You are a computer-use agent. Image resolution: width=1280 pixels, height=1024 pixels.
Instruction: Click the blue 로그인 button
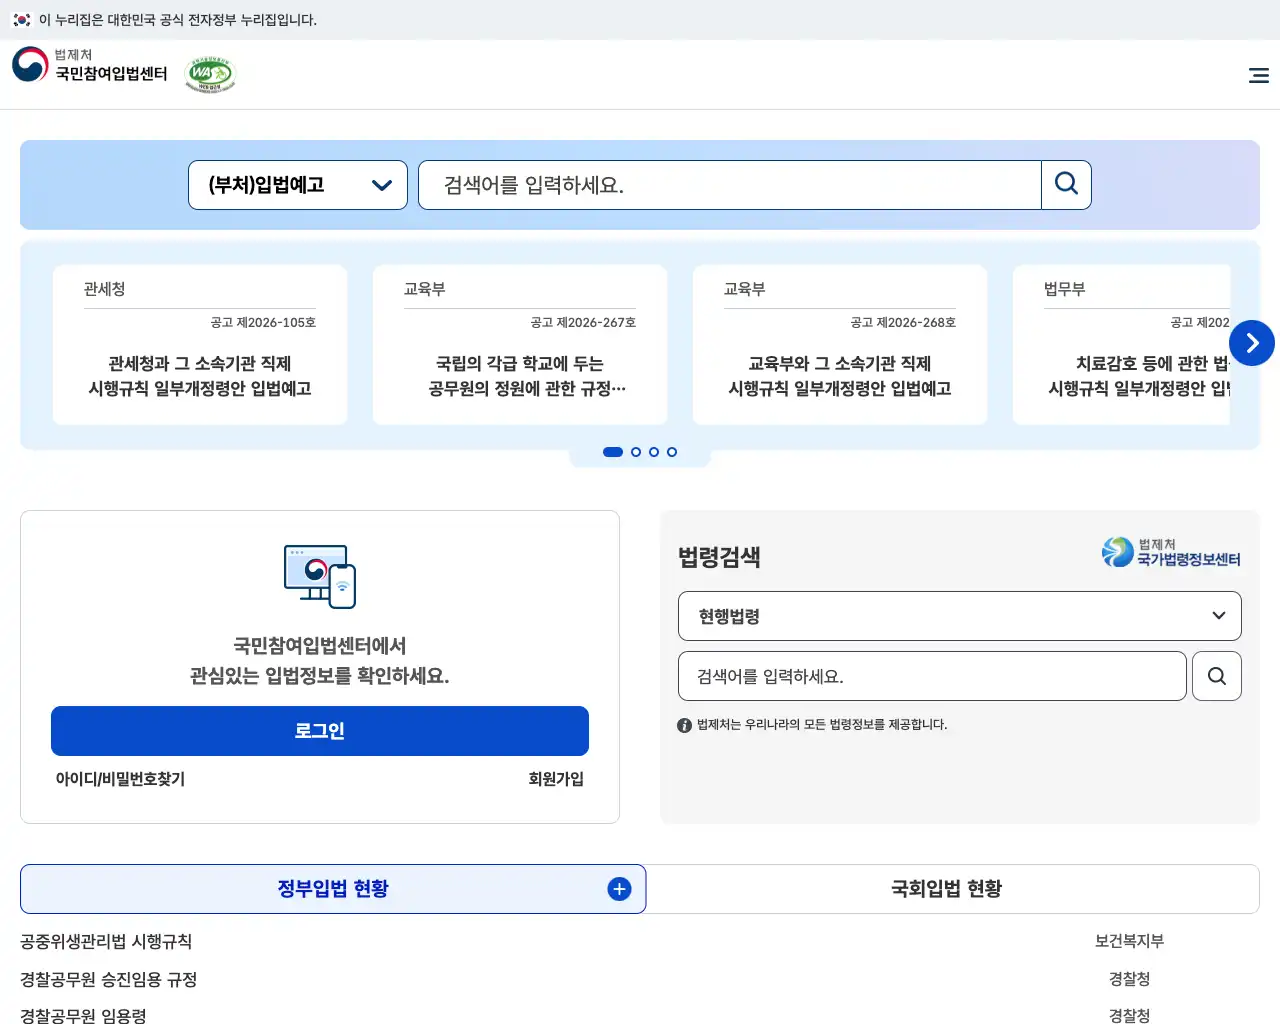[x=320, y=731]
